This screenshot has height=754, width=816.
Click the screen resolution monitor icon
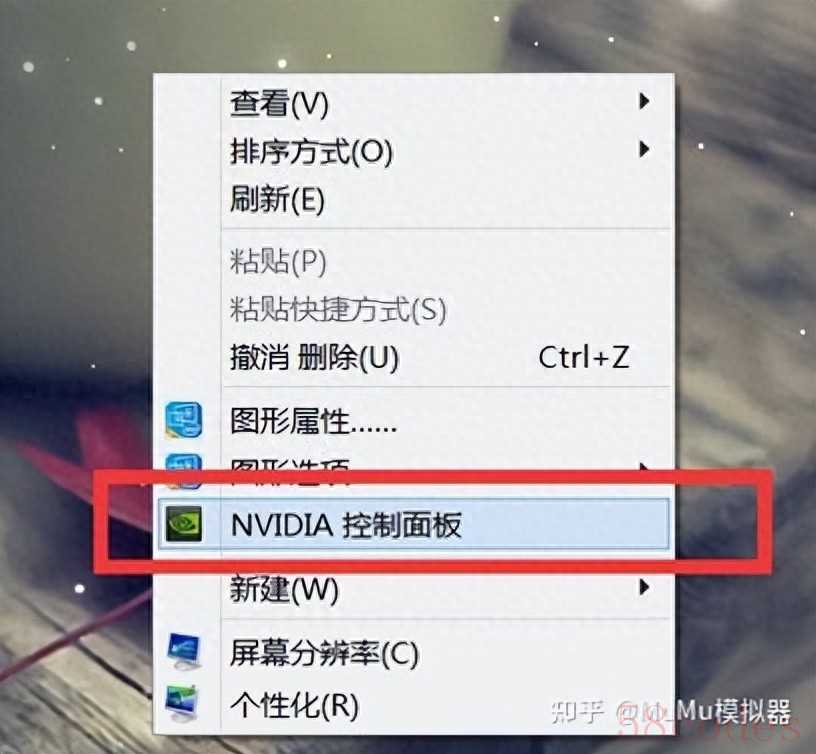(x=184, y=651)
